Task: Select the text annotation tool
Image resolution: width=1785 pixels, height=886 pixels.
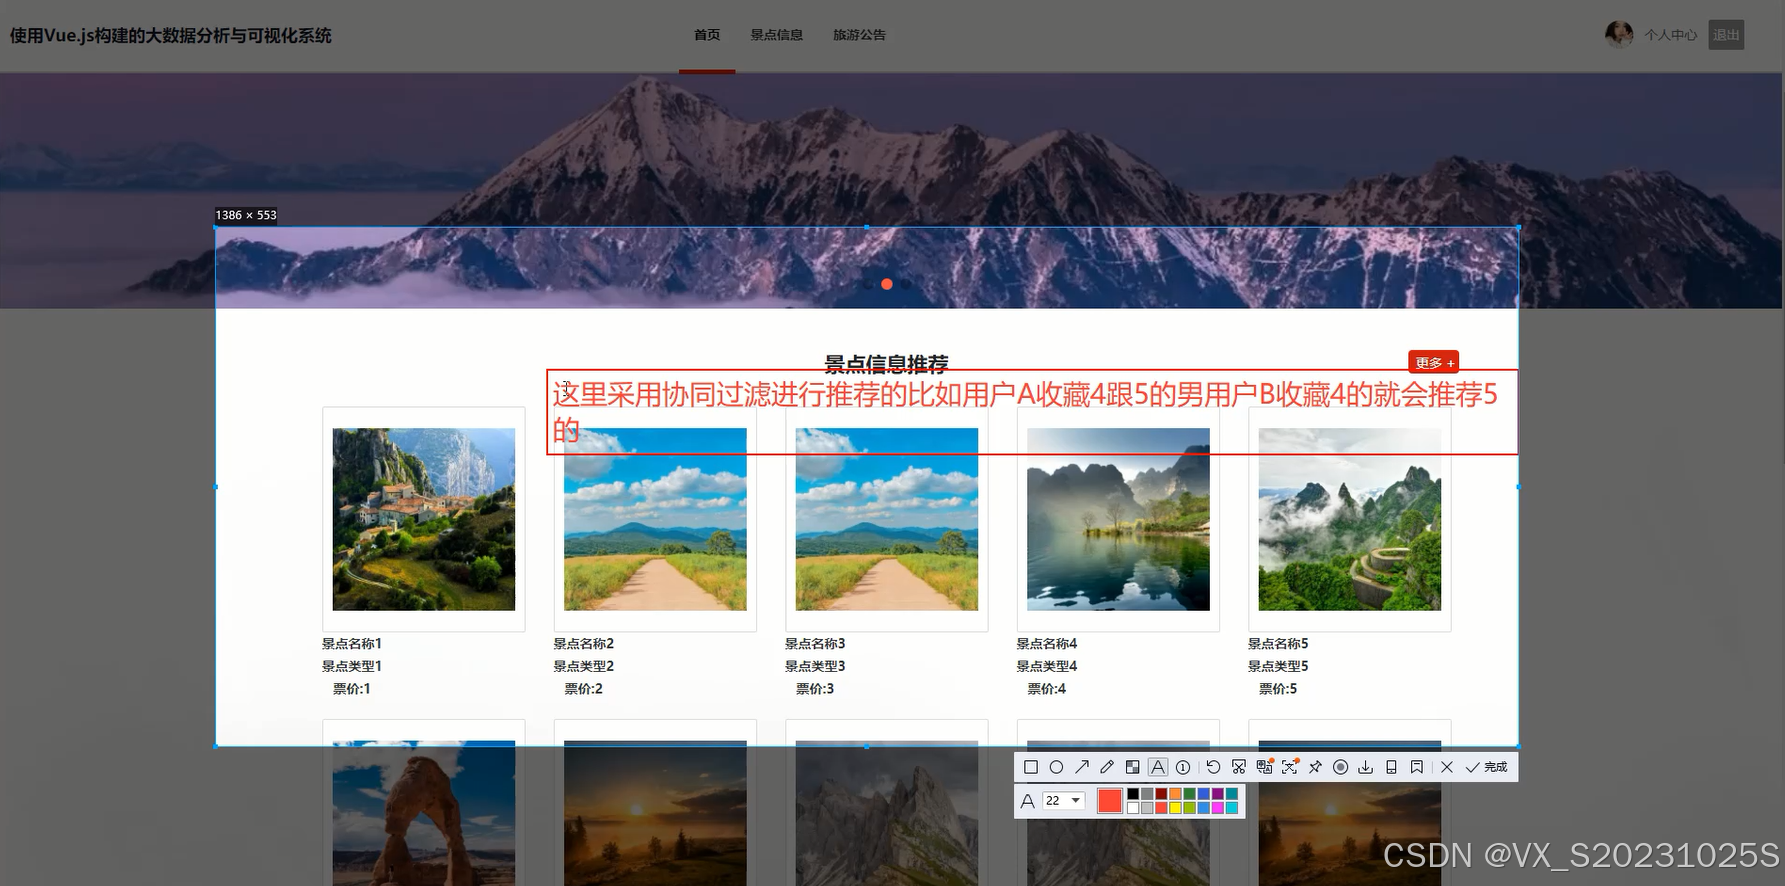Action: click(1158, 767)
